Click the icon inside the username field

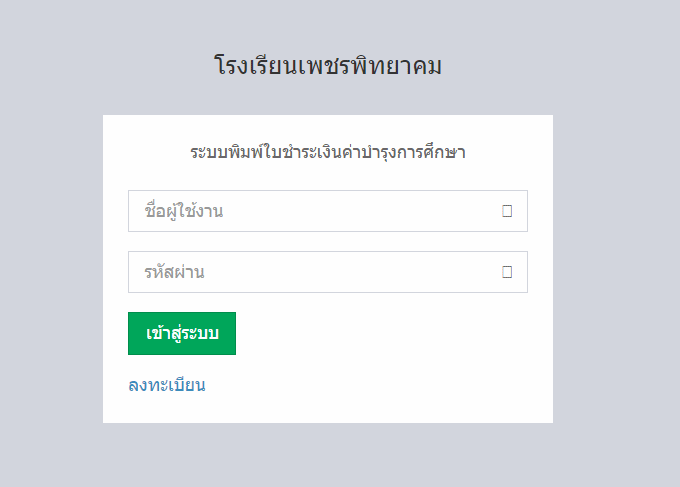[x=507, y=211]
